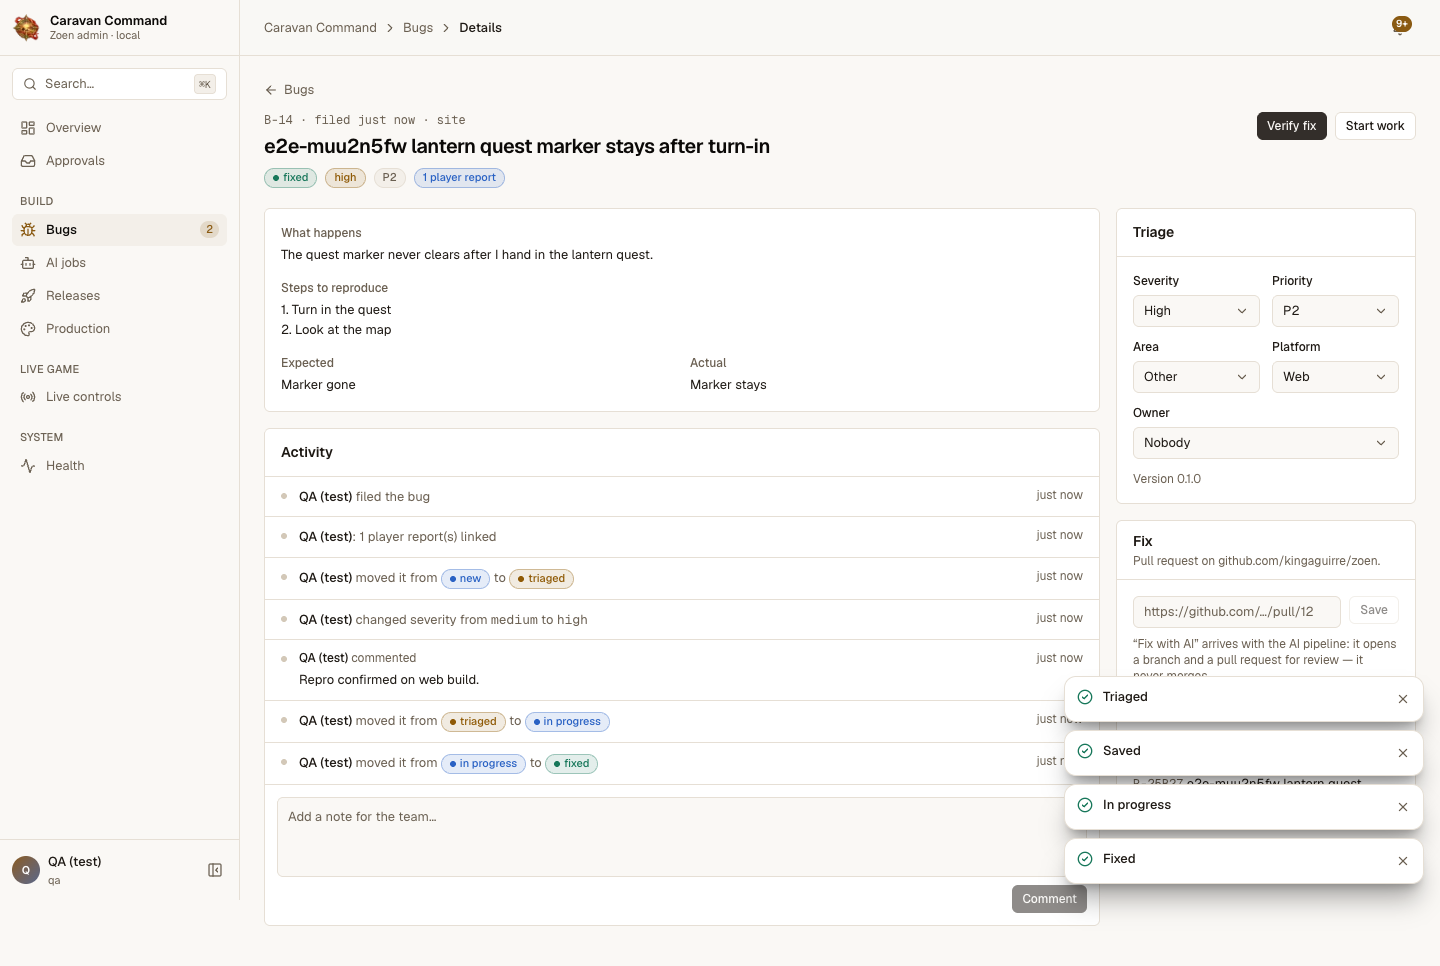Open the notifications badge icon
Image resolution: width=1440 pixels, height=966 pixels.
coord(1402,25)
